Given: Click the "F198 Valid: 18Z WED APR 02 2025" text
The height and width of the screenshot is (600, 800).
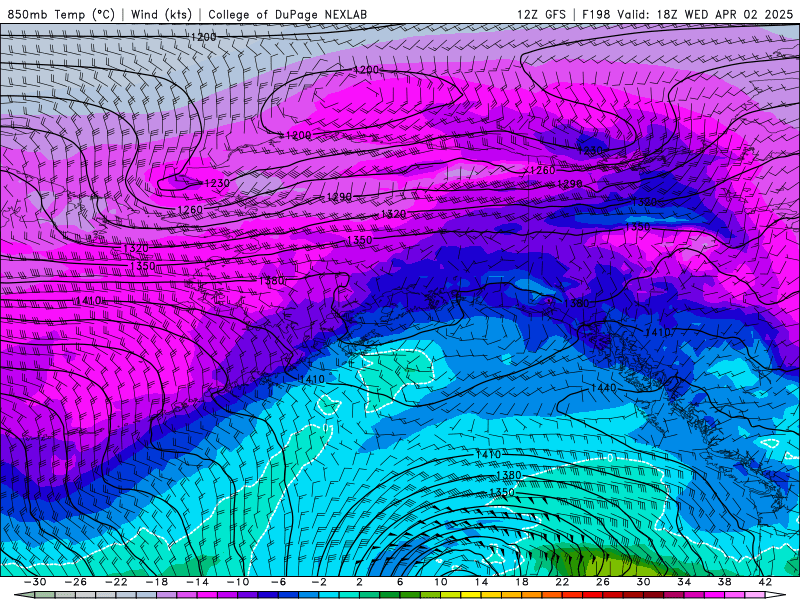Looking at the screenshot, I should (x=687, y=14).
